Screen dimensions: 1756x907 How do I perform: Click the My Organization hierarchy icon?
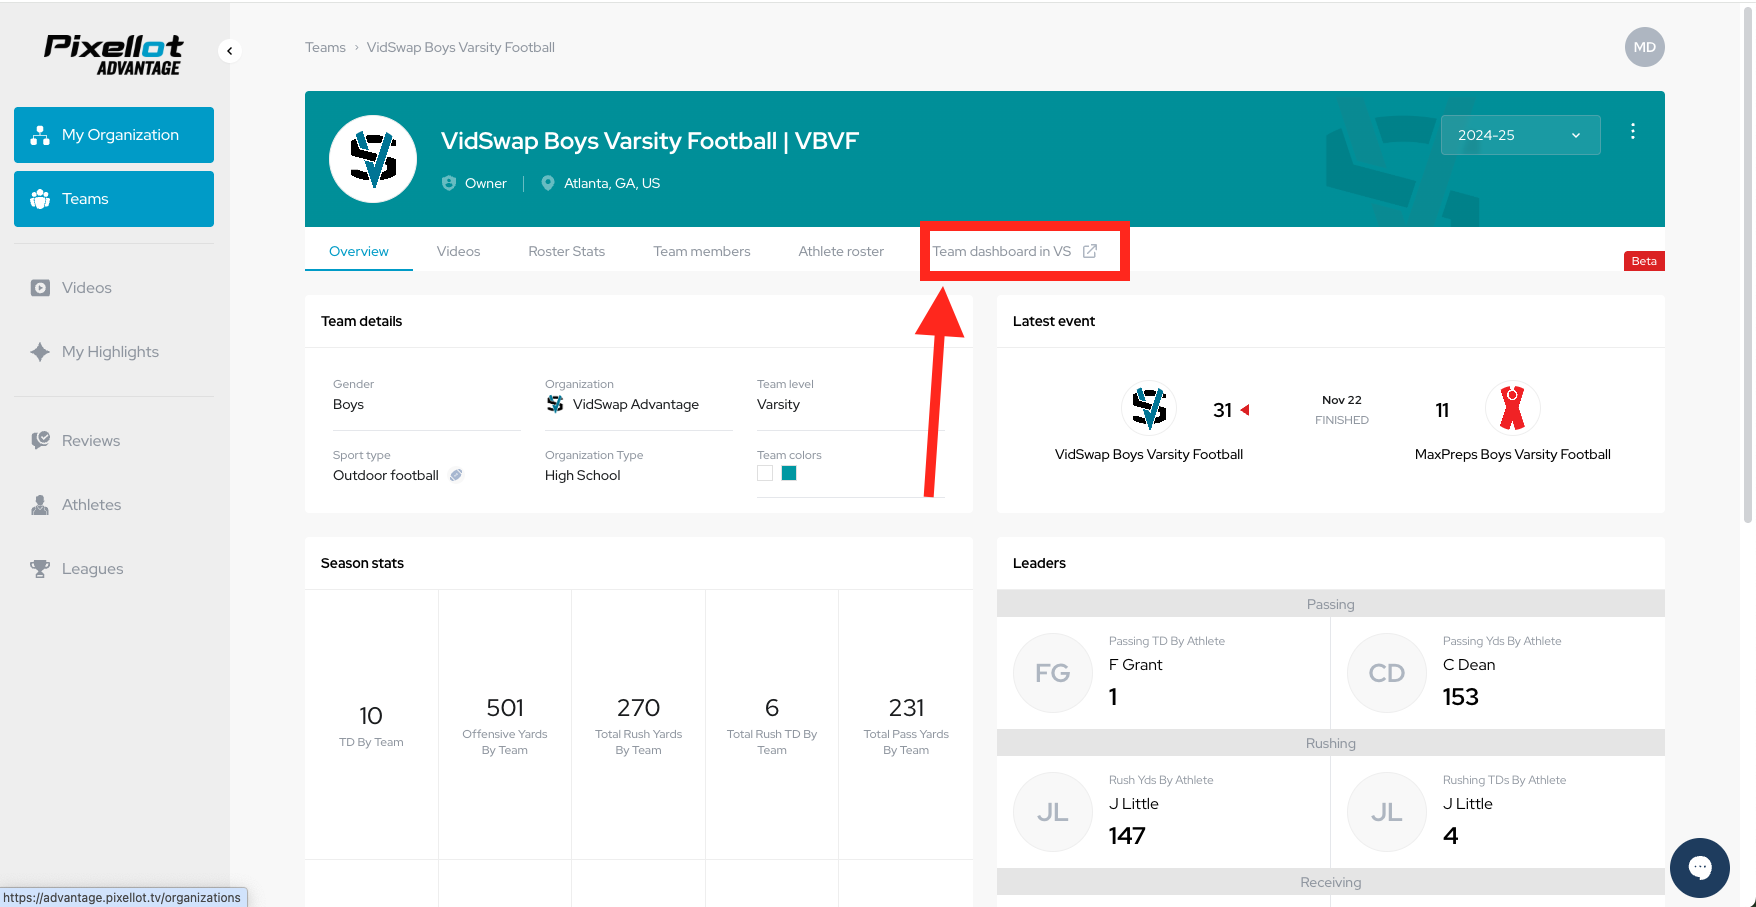pyautogui.click(x=40, y=135)
